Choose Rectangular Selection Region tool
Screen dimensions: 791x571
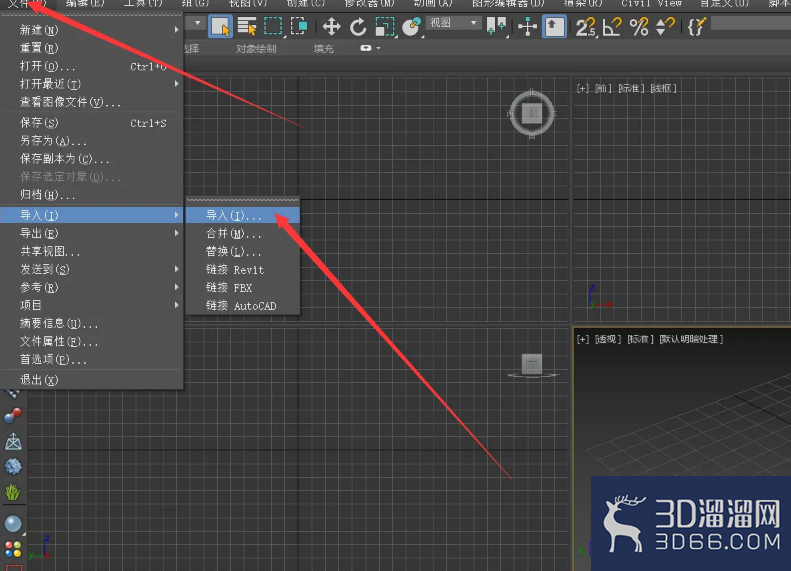273,26
